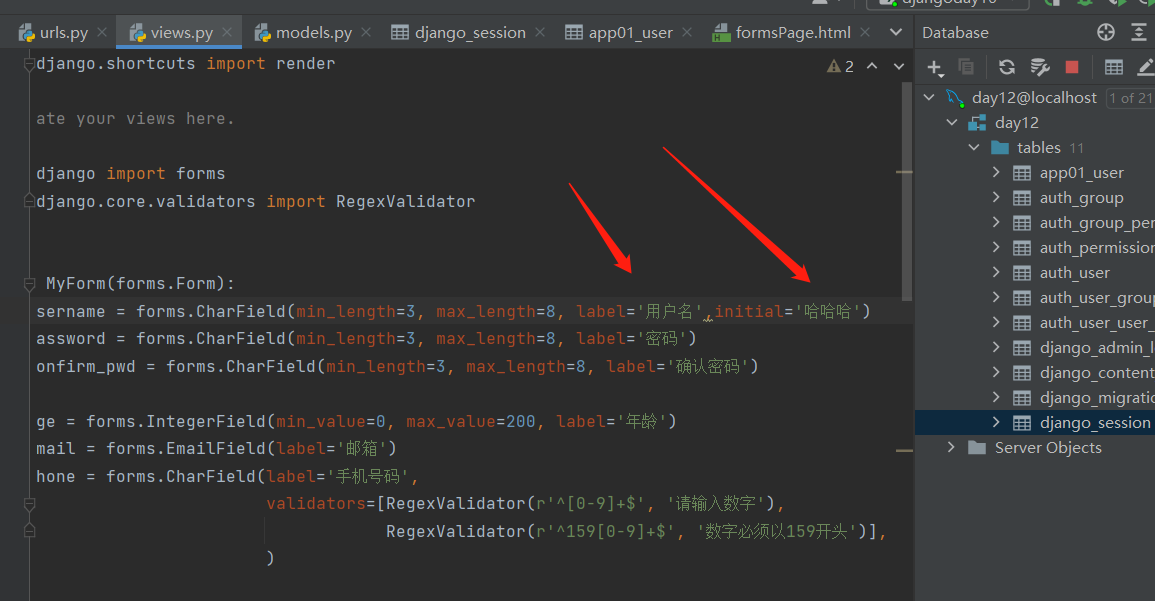Viewport: 1155px width, 601px height.
Task: Open the django_session editor tab
Action: tap(459, 32)
